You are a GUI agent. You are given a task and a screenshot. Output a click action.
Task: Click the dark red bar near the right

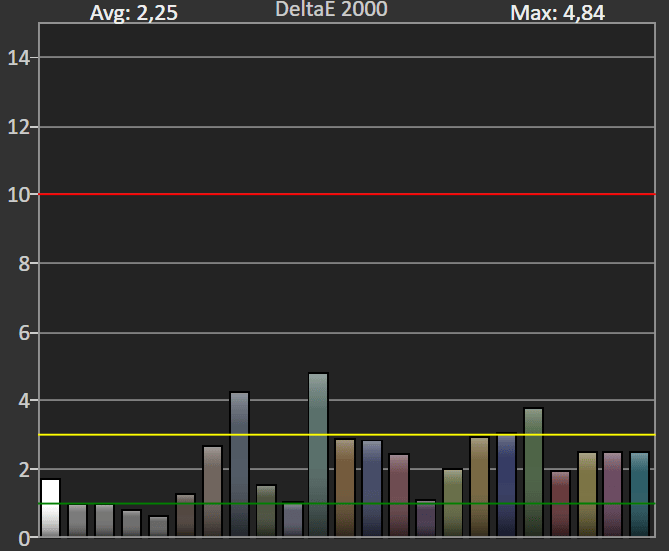(560, 504)
